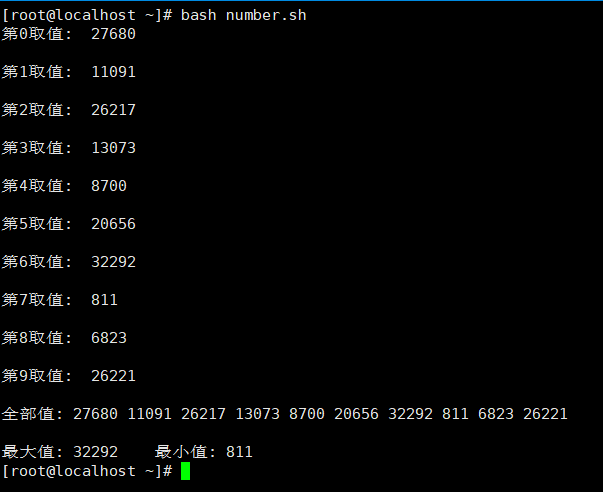Select the value 11091 in row 第1取值

coord(113,72)
